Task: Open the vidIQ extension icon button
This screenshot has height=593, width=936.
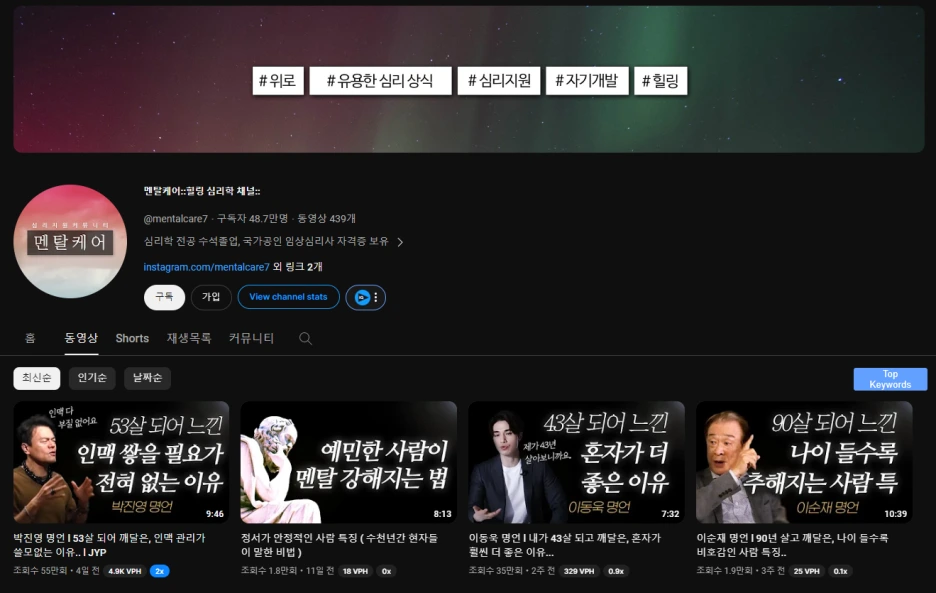Action: pyautogui.click(x=365, y=297)
